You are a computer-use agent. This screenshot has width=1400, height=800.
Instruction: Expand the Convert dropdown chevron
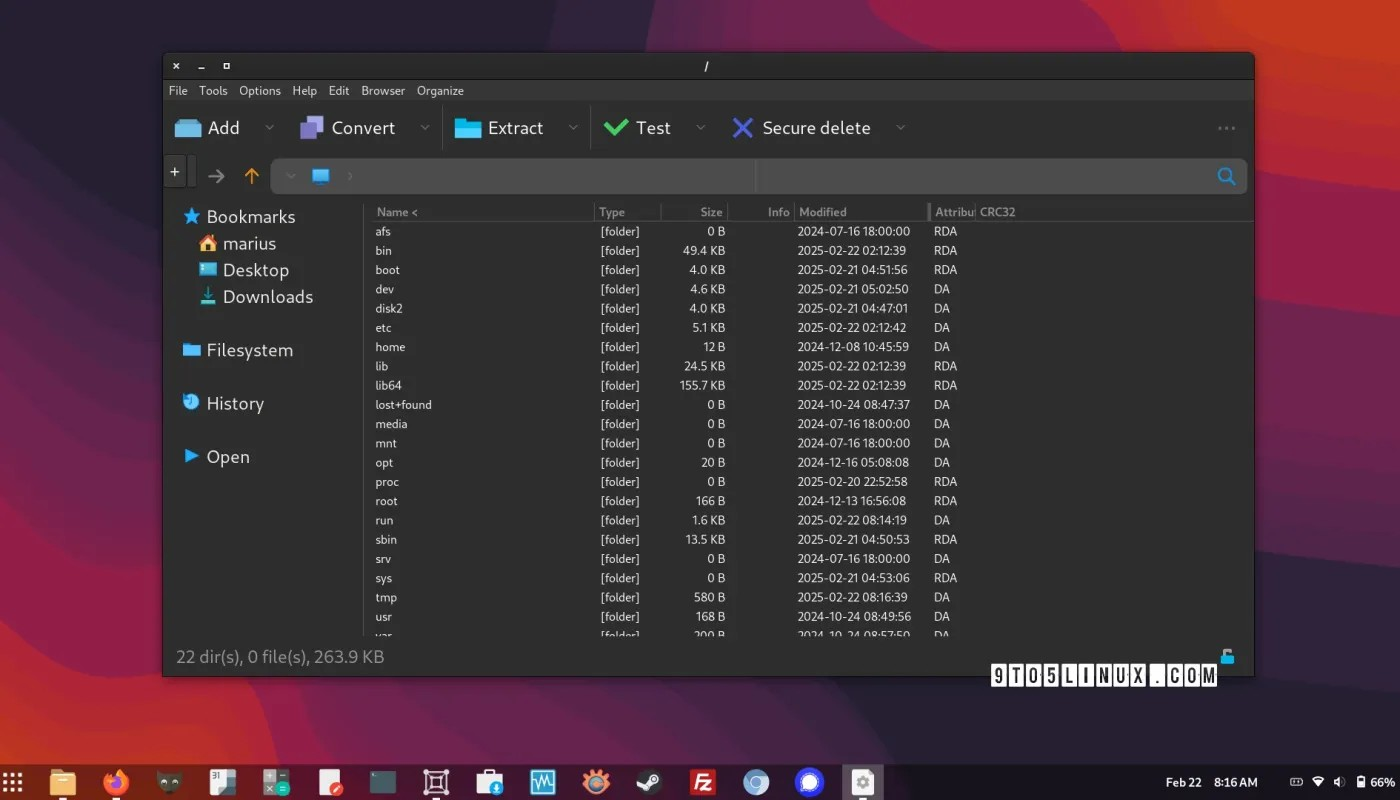click(425, 127)
